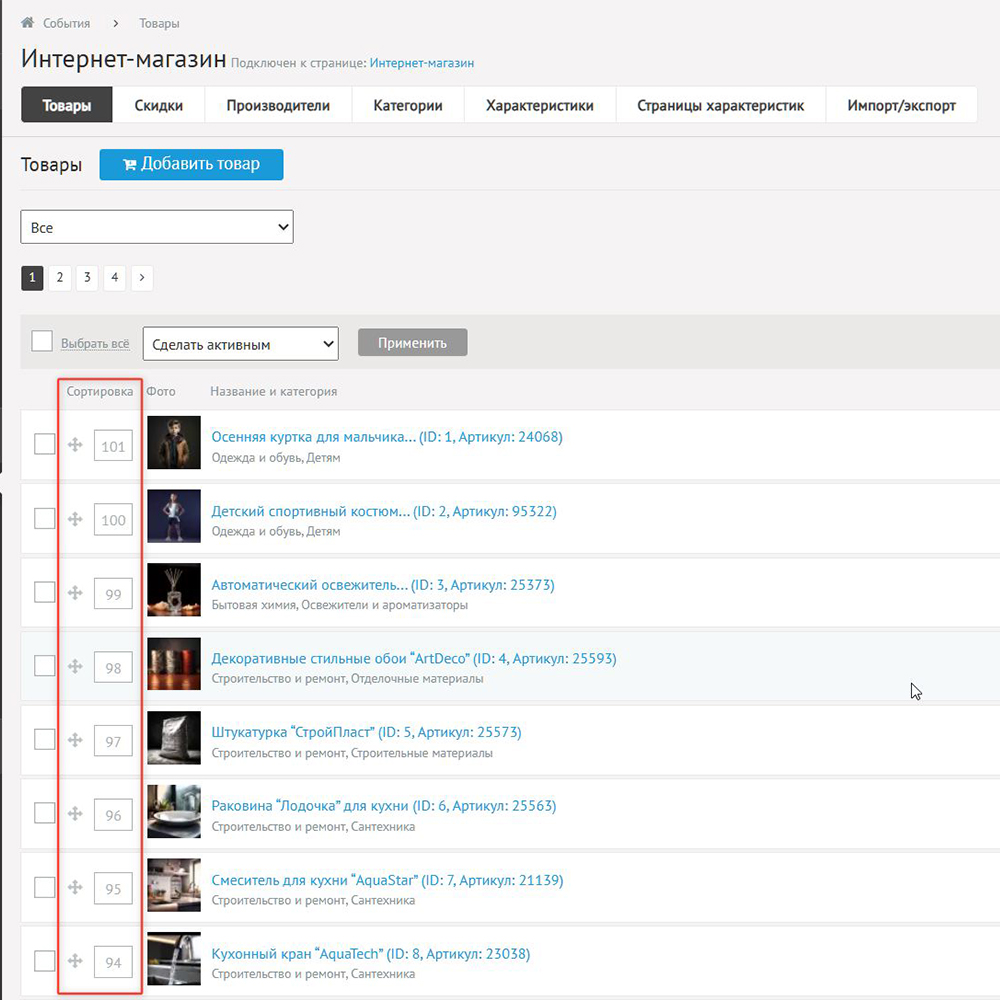Click drag handle for Штукатурка СтройПласт row
1000x1000 pixels.
75,740
